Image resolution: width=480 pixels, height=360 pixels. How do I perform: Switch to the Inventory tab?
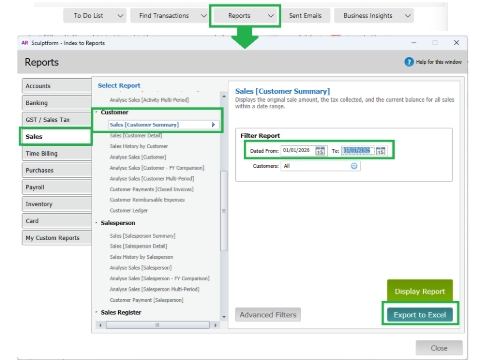[57, 204]
